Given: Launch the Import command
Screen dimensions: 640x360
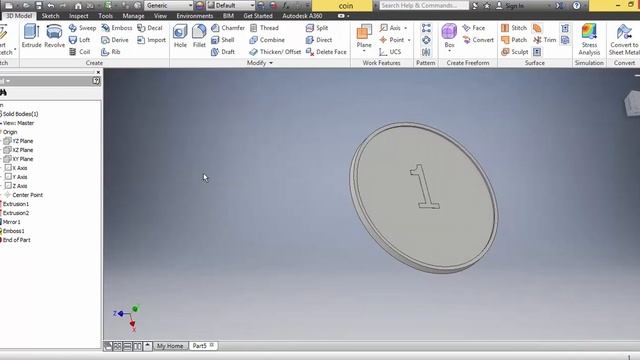Looking at the screenshot, I should [151, 40].
